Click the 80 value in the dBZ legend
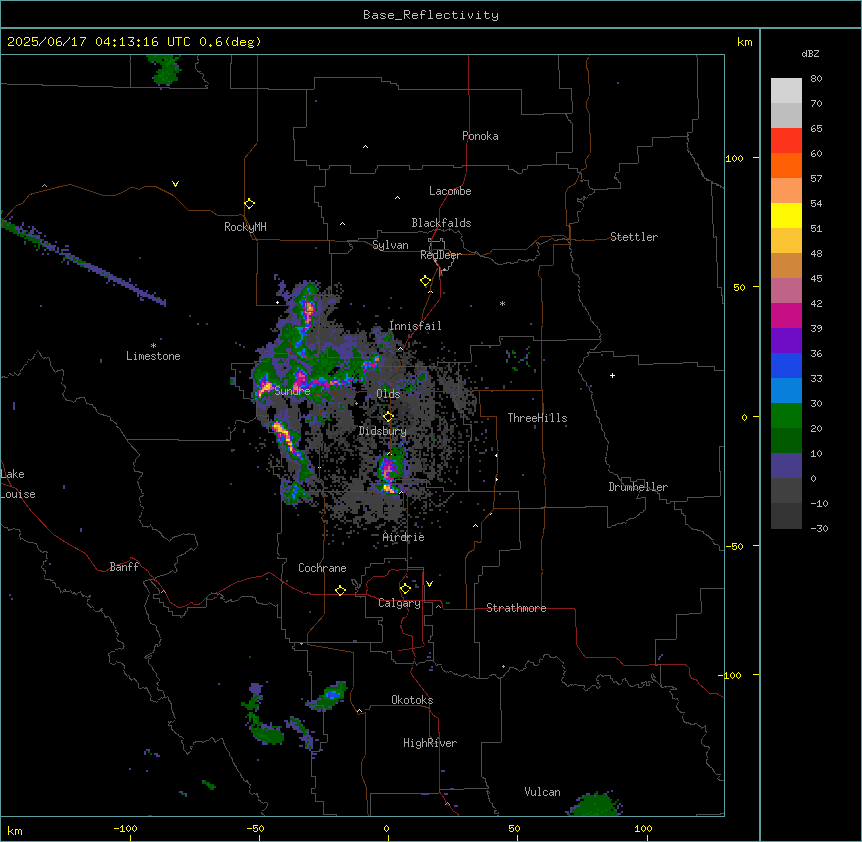Image resolution: width=862 pixels, height=842 pixels. 816,79
